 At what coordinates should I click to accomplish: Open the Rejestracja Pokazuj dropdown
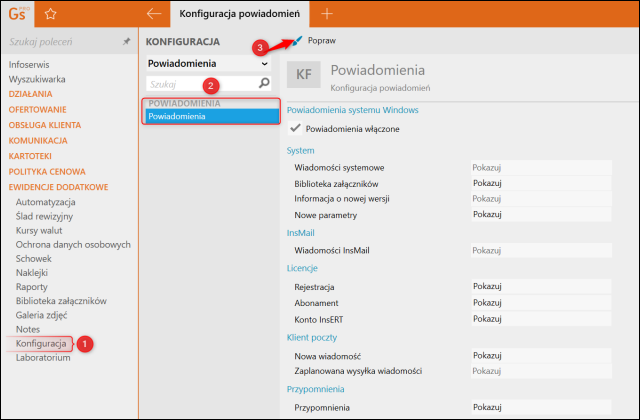(x=541, y=286)
